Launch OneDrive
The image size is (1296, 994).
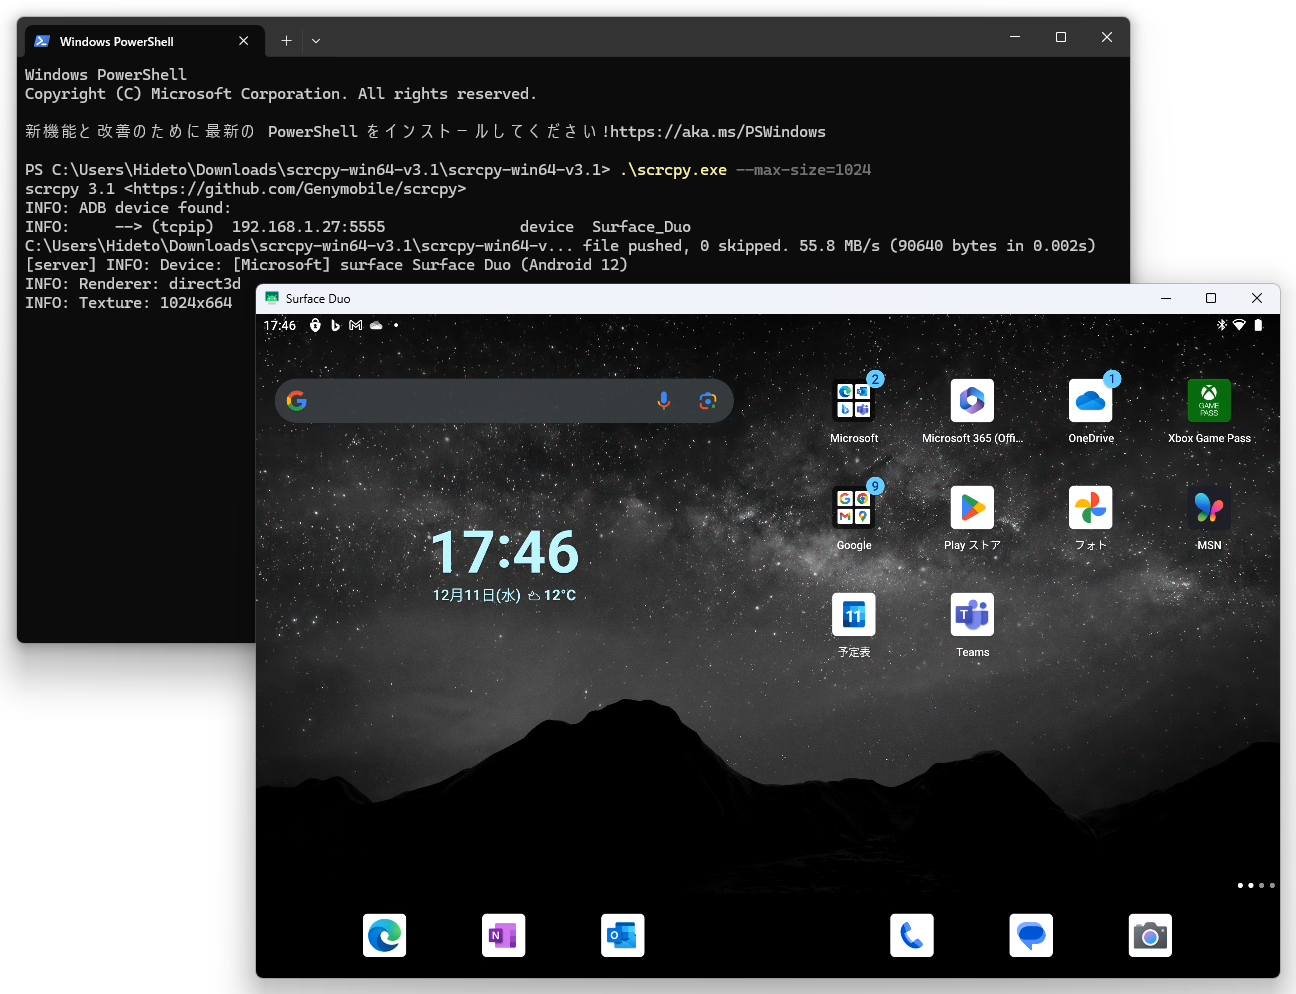pos(1090,400)
